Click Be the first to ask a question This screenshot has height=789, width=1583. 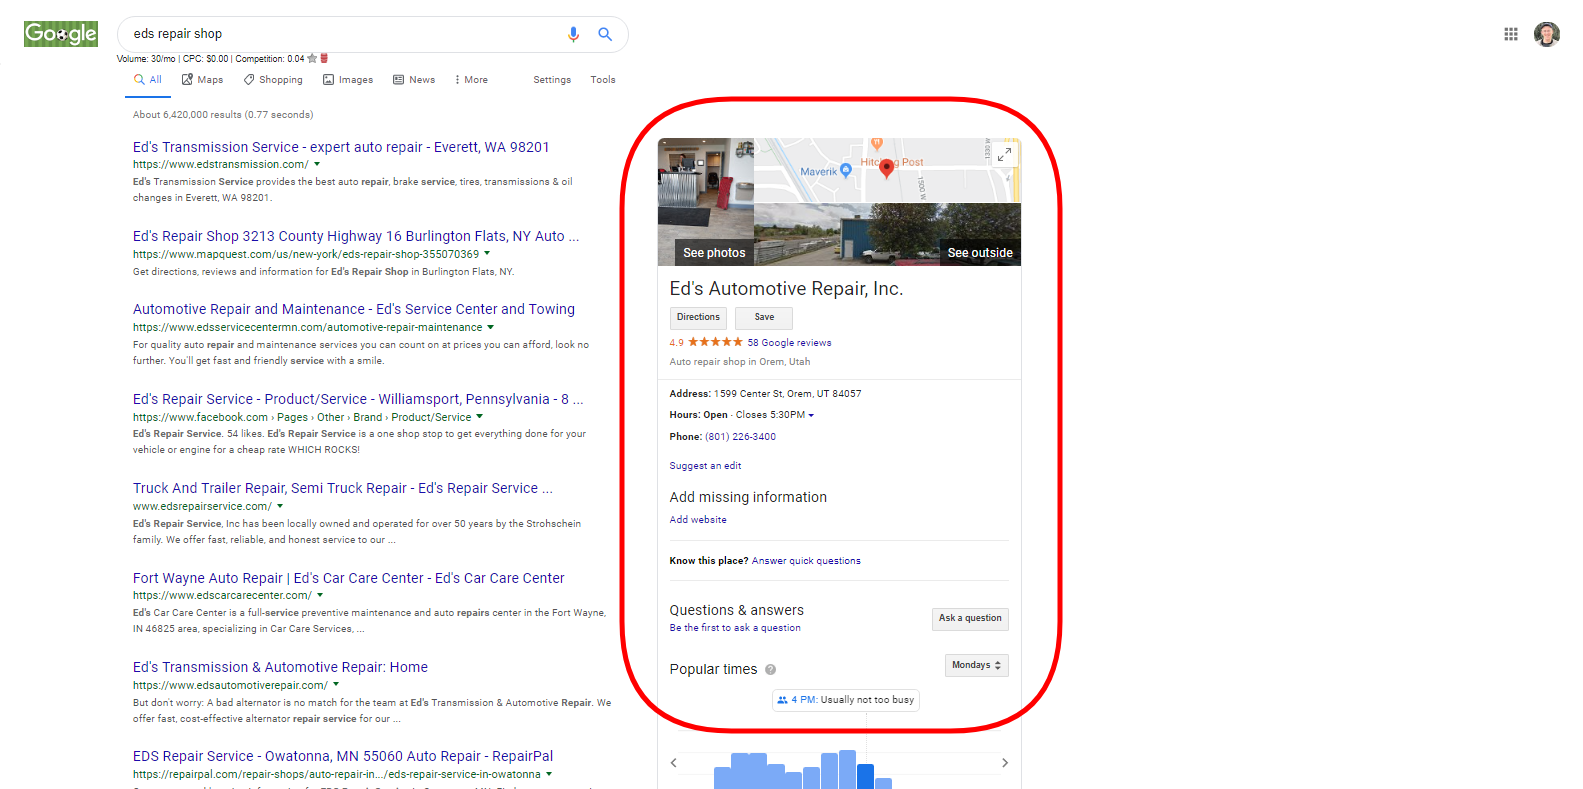click(735, 628)
